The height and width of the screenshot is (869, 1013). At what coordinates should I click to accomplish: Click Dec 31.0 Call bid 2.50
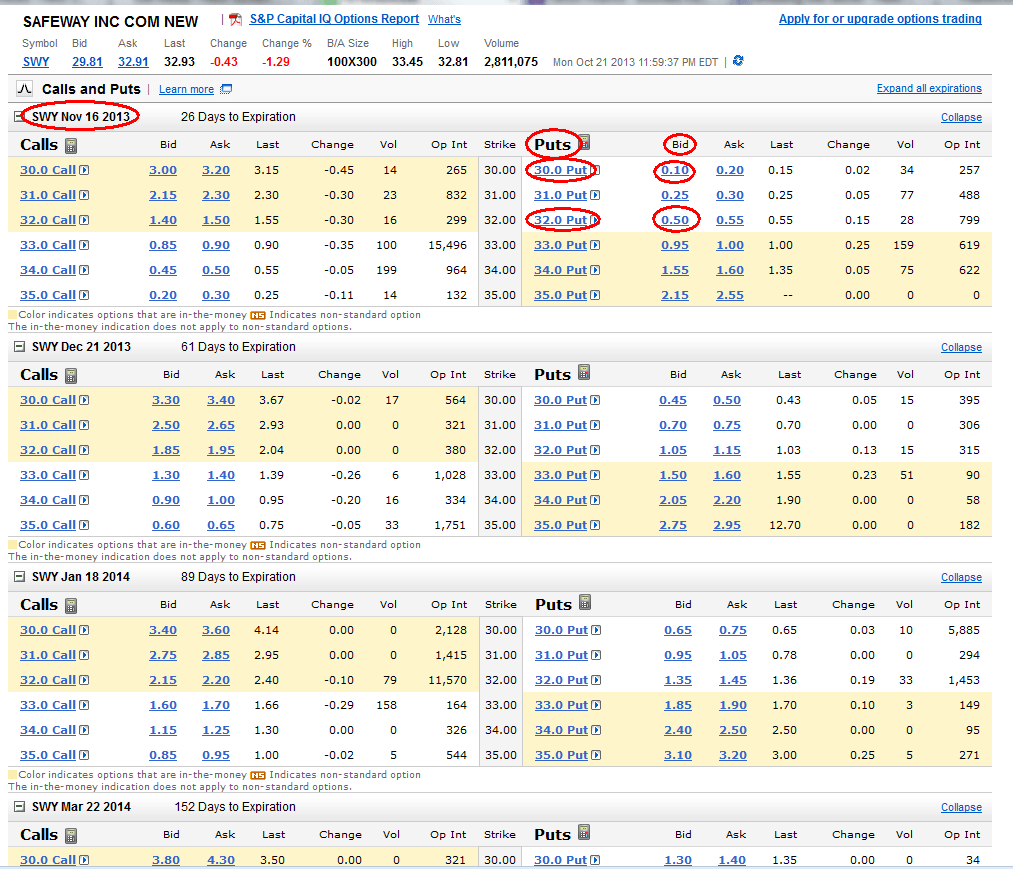point(166,426)
